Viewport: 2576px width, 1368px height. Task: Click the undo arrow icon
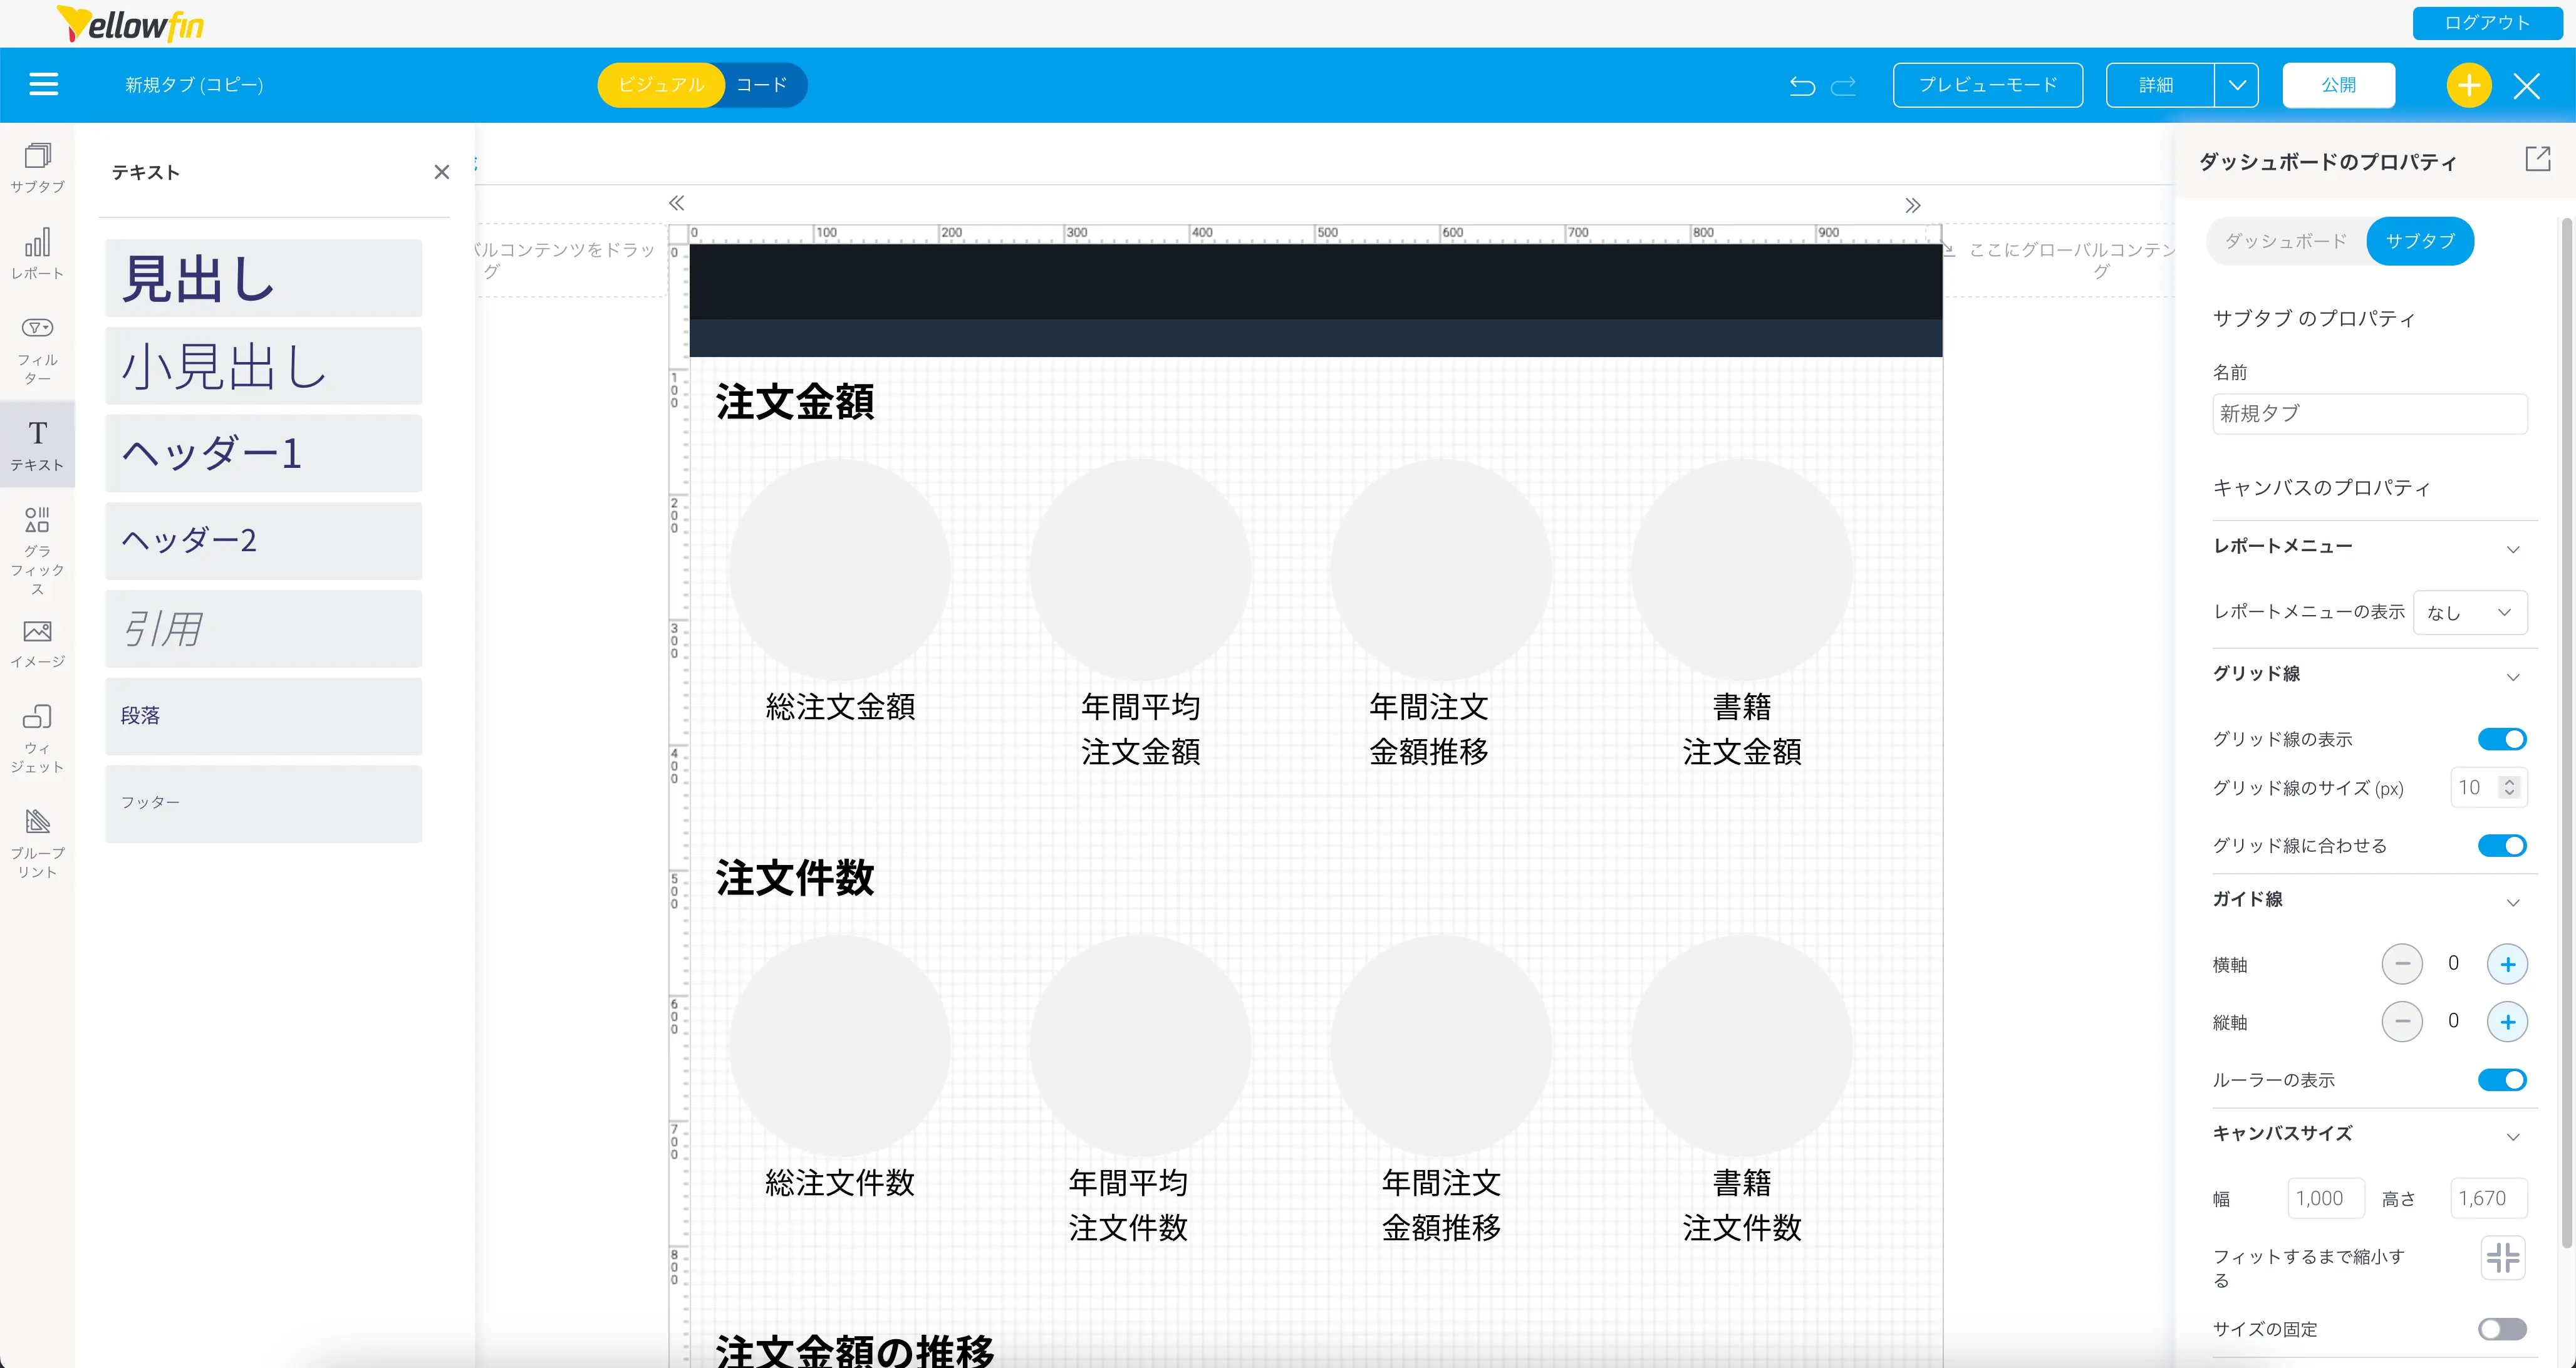click(1802, 86)
